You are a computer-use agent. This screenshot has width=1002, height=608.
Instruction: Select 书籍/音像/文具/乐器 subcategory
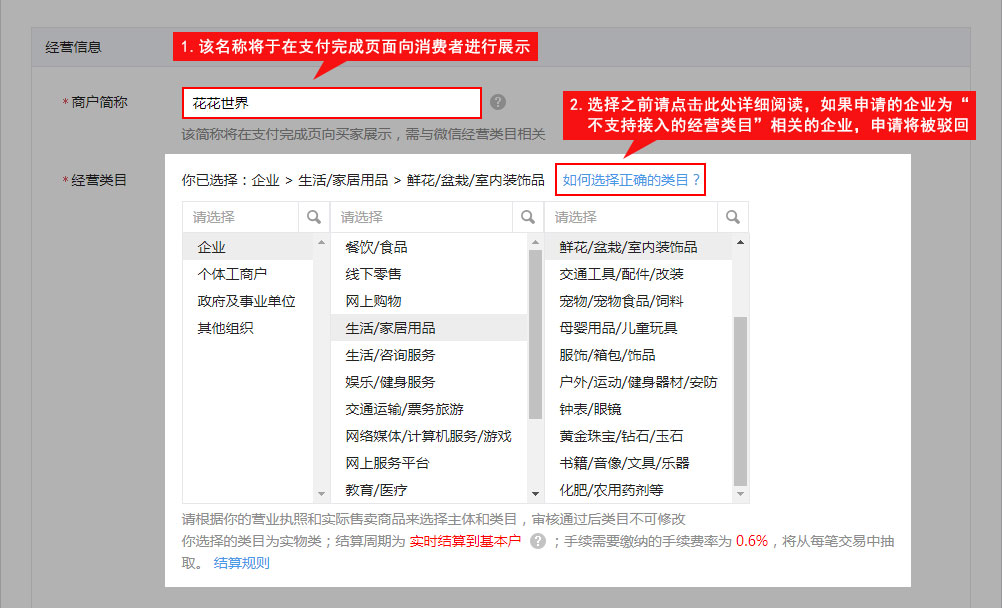pos(624,463)
